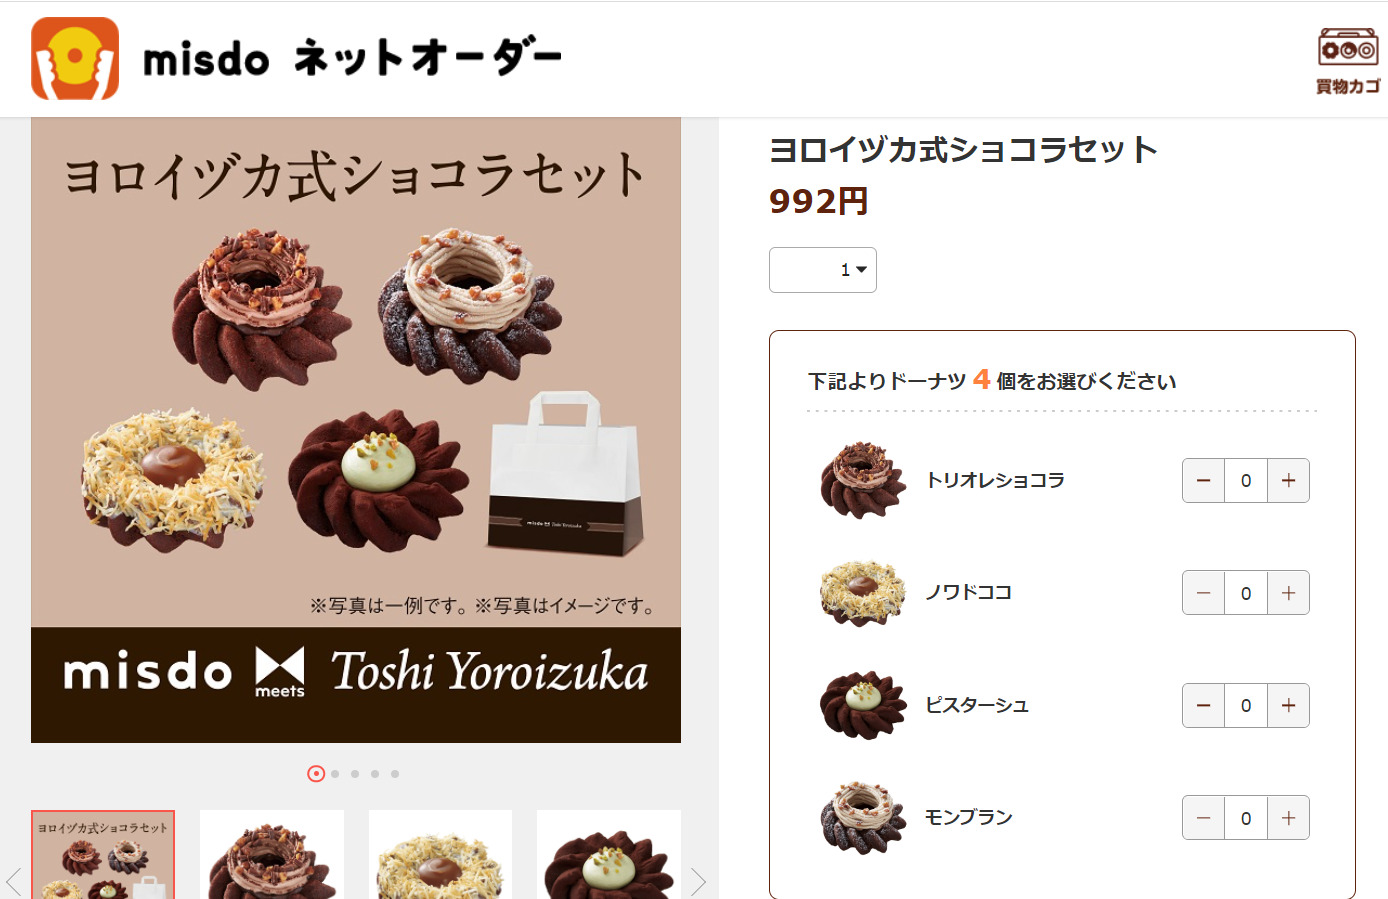The width and height of the screenshot is (1388, 899).
Task: Select the coconut ノワドココ donut thumbnail
Action: 440,855
